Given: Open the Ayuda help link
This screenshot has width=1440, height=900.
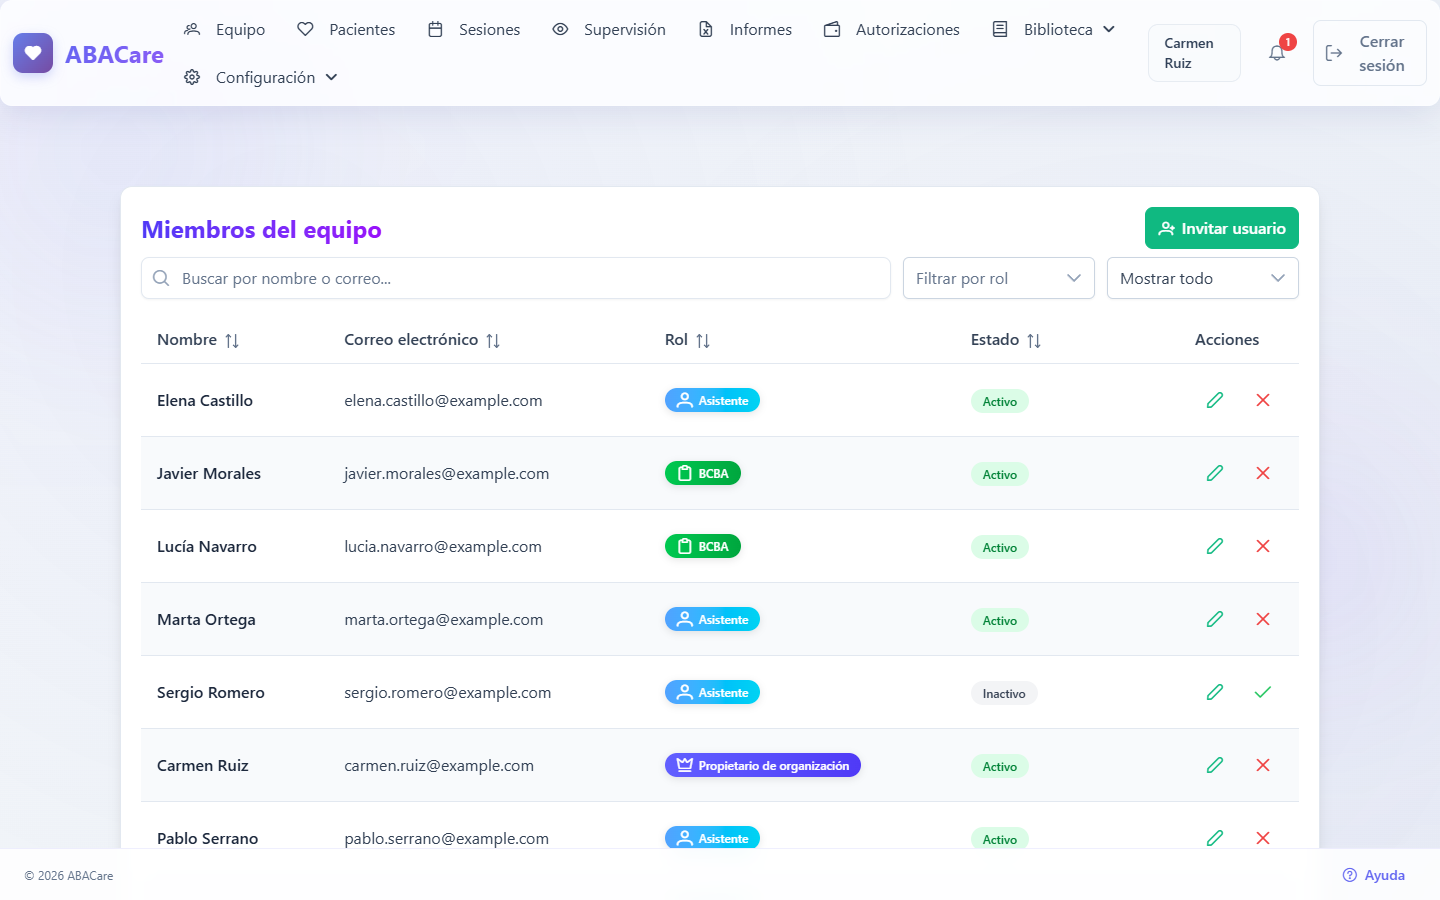Looking at the screenshot, I should [x=1374, y=875].
